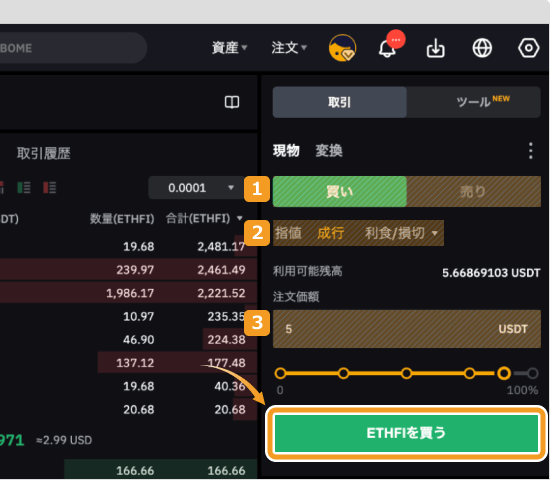Show sell-only order book view icon

tap(49, 187)
